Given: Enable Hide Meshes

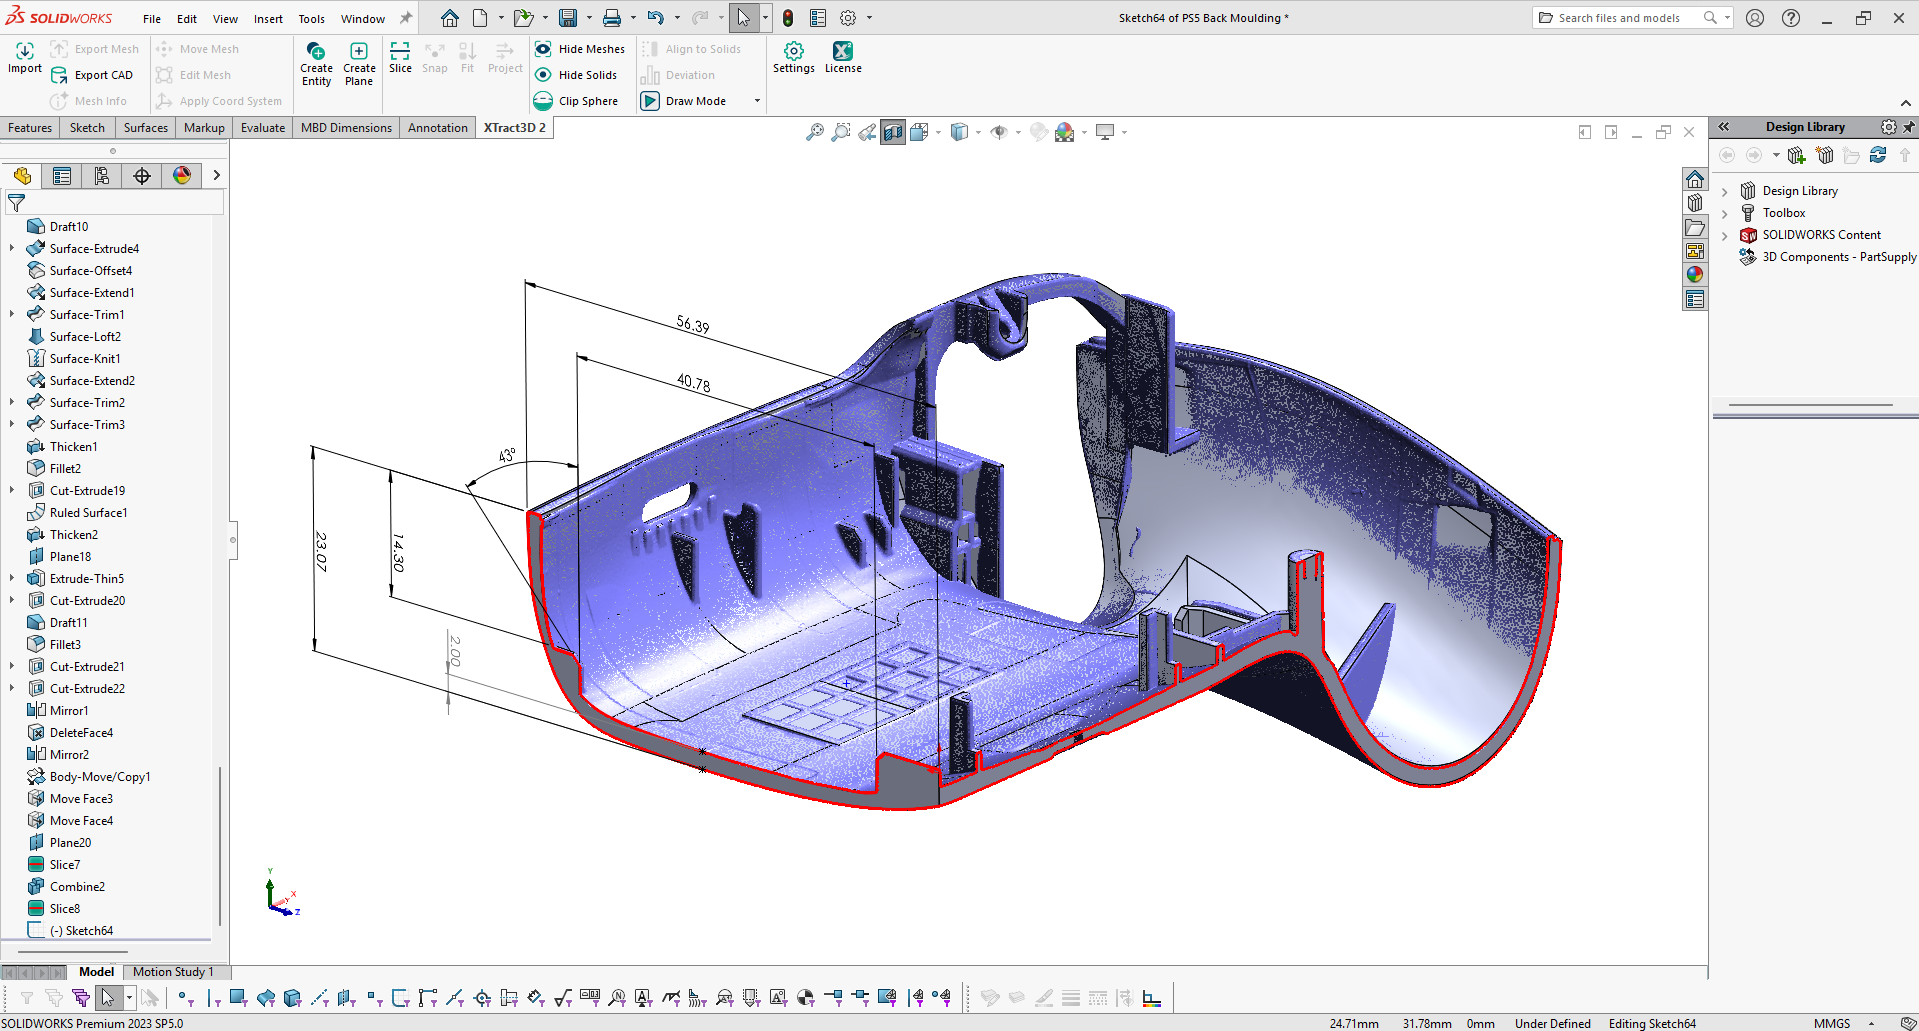Looking at the screenshot, I should 581,48.
